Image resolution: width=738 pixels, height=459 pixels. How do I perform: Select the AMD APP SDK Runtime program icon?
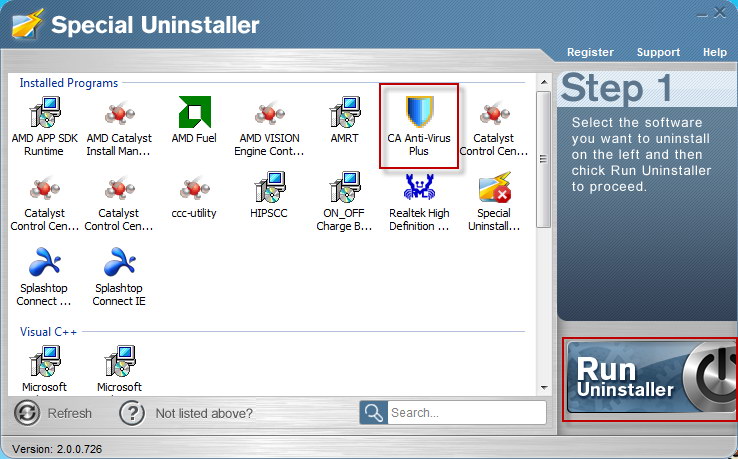pos(45,112)
